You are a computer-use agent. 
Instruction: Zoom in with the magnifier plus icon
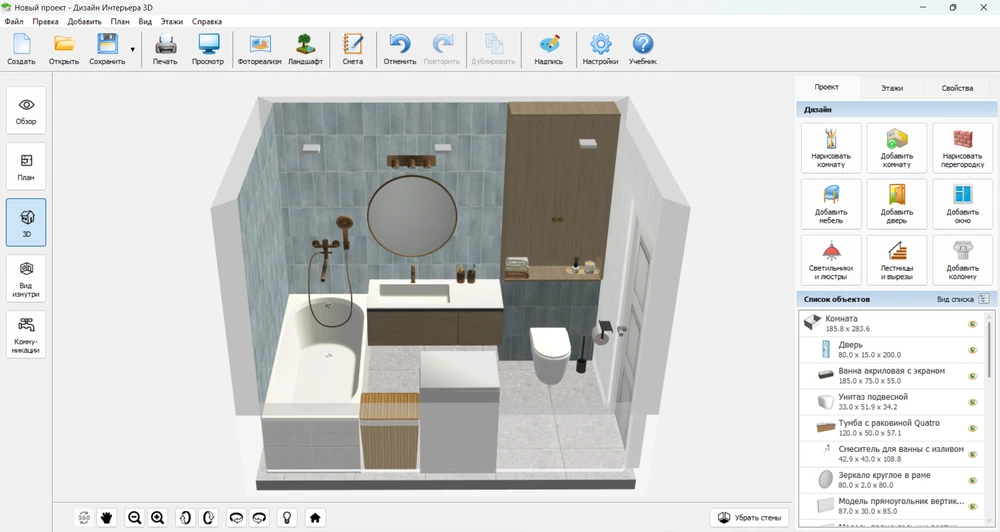(x=157, y=517)
